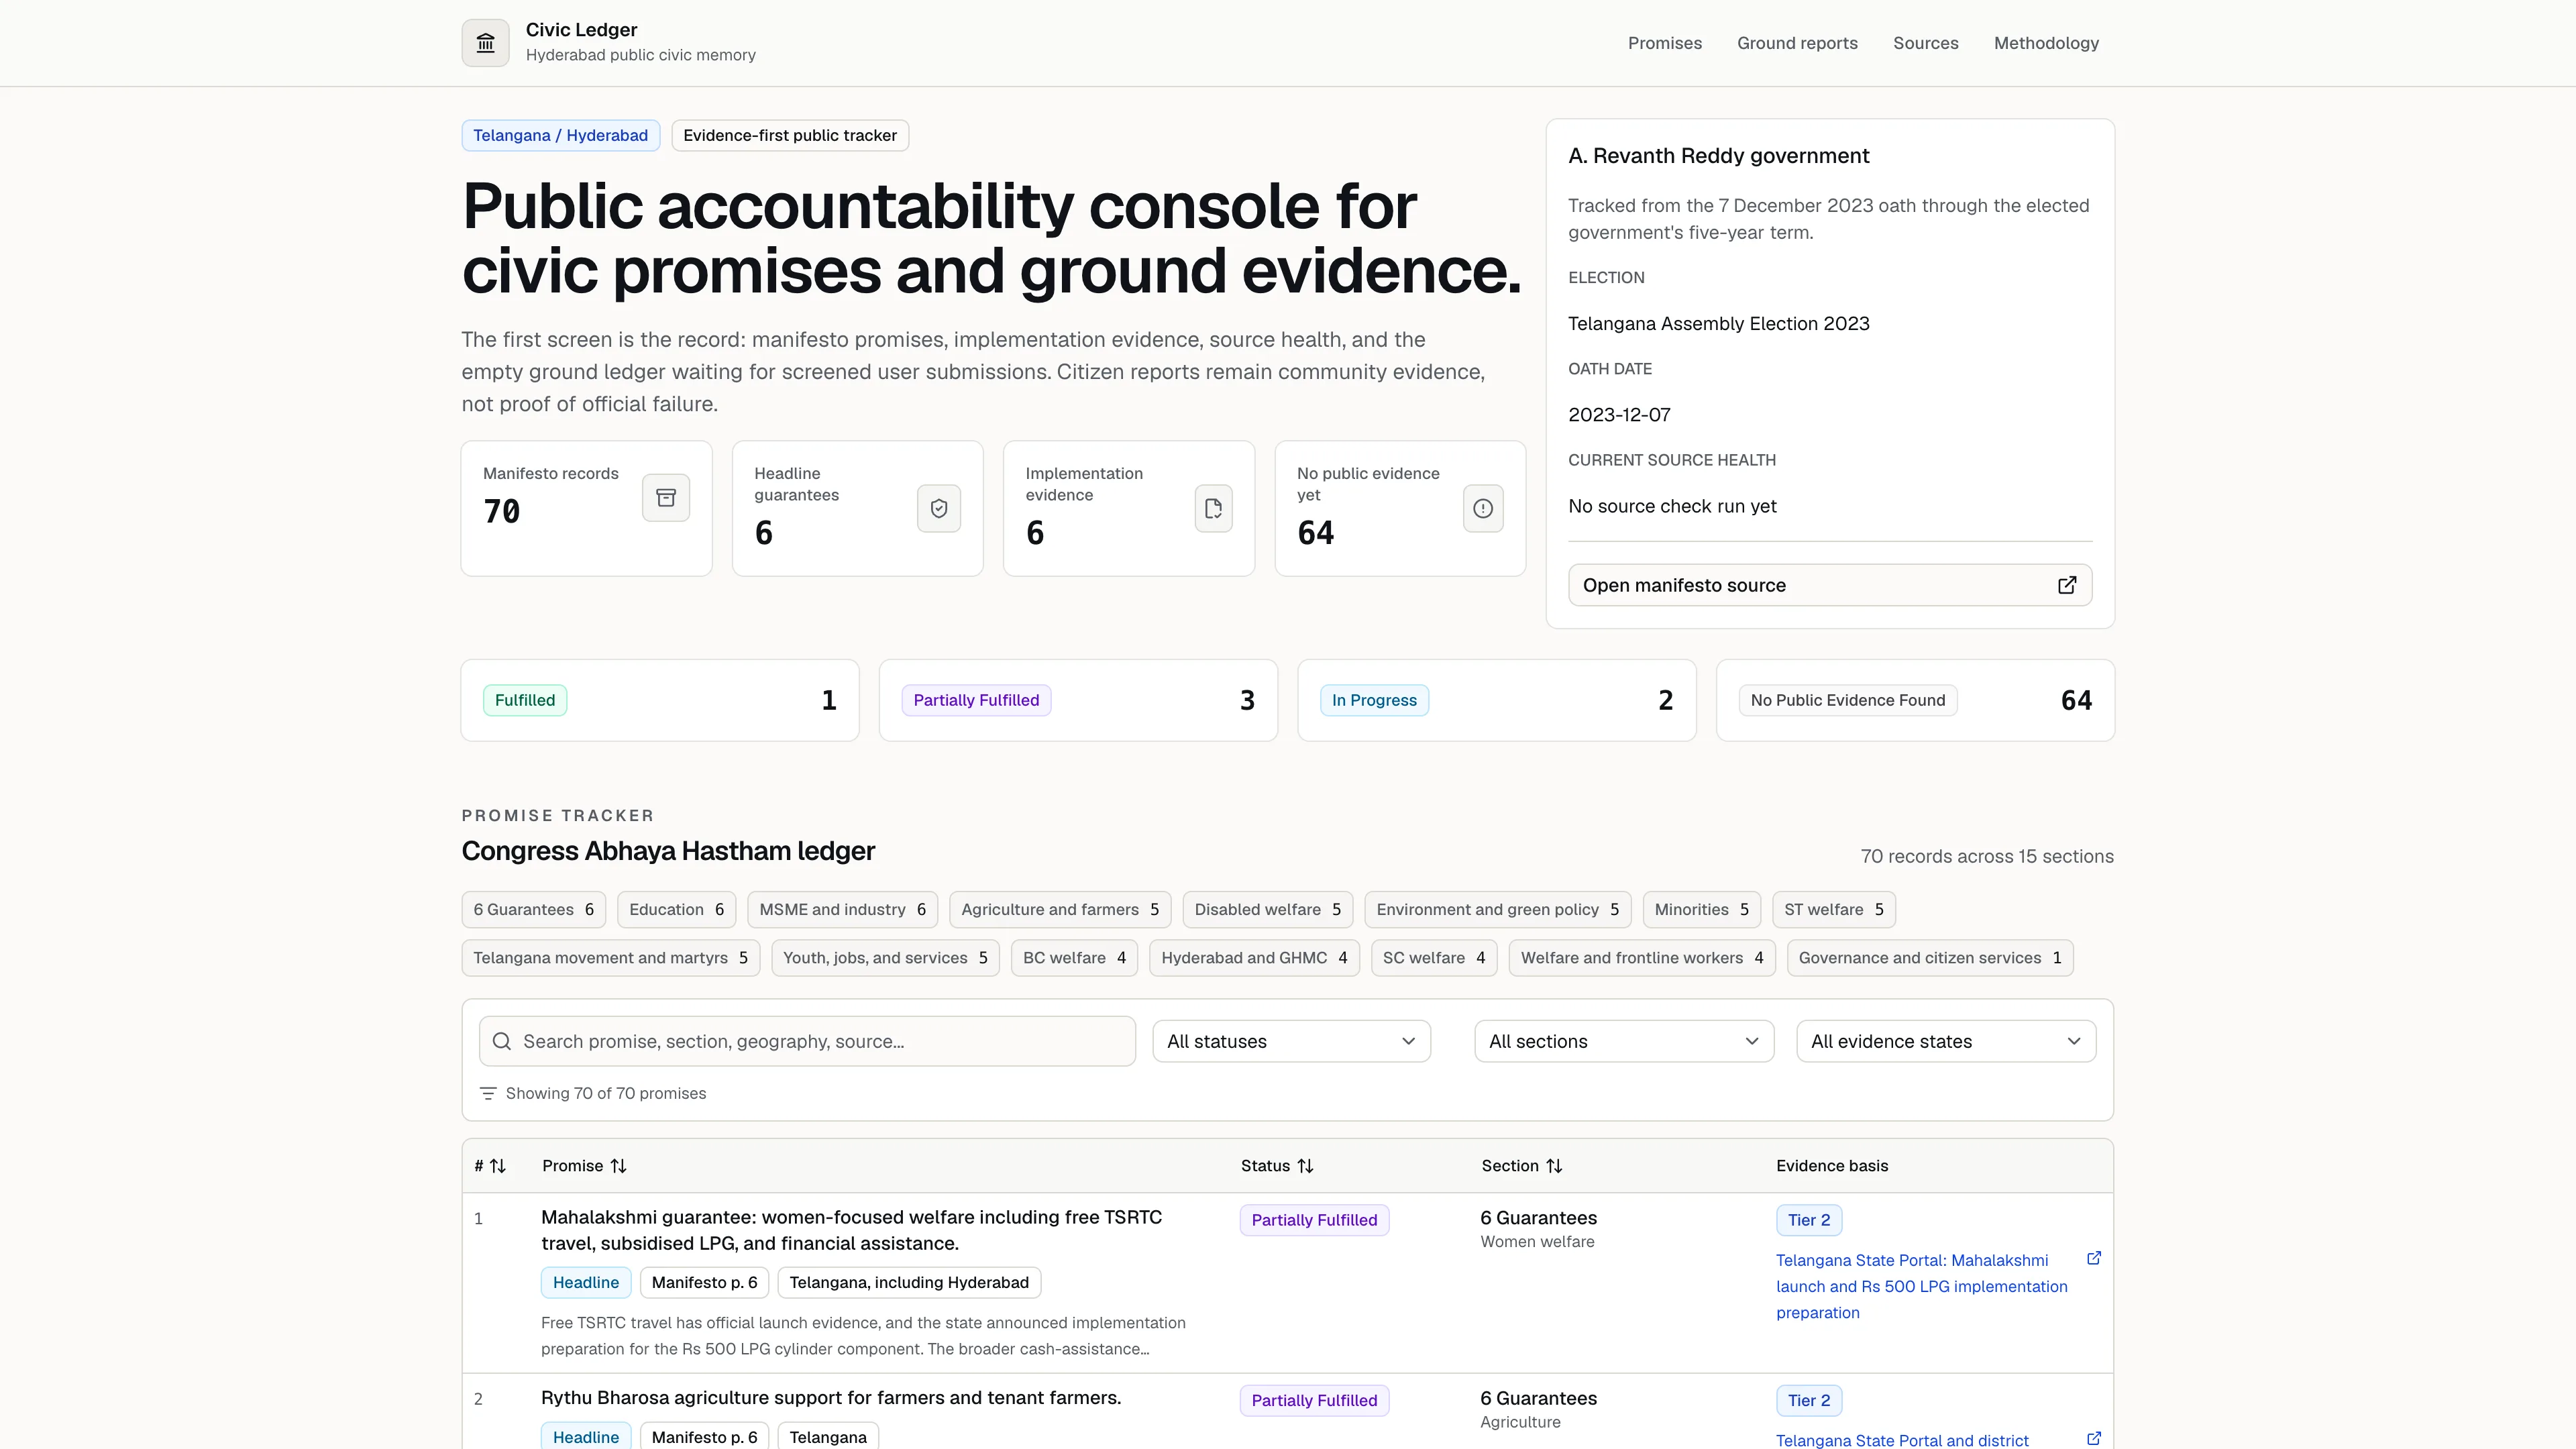Go to Promises in top navigation

tap(1664, 43)
